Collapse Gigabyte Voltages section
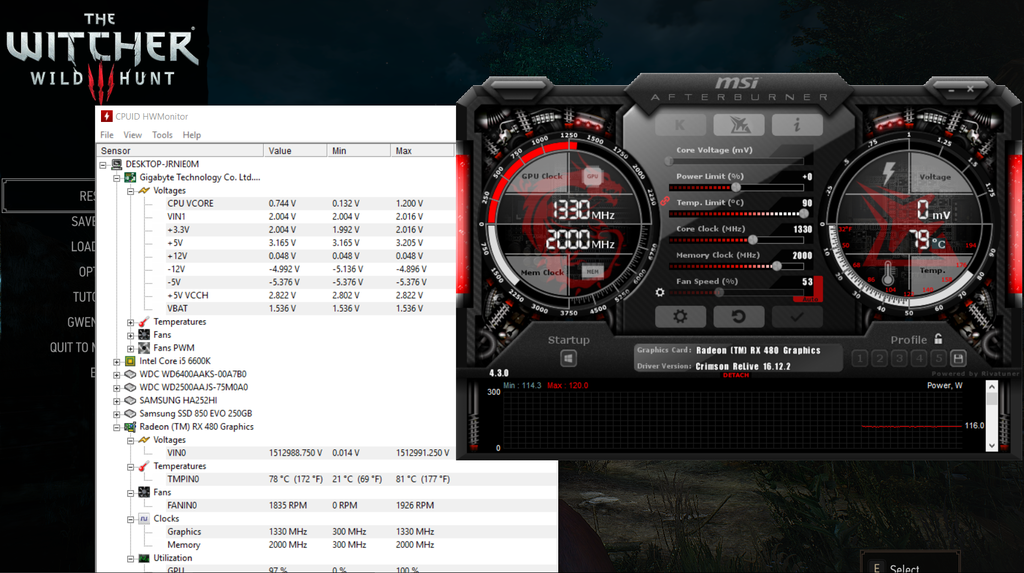The width and height of the screenshot is (1024, 573). pyautogui.click(x=131, y=191)
